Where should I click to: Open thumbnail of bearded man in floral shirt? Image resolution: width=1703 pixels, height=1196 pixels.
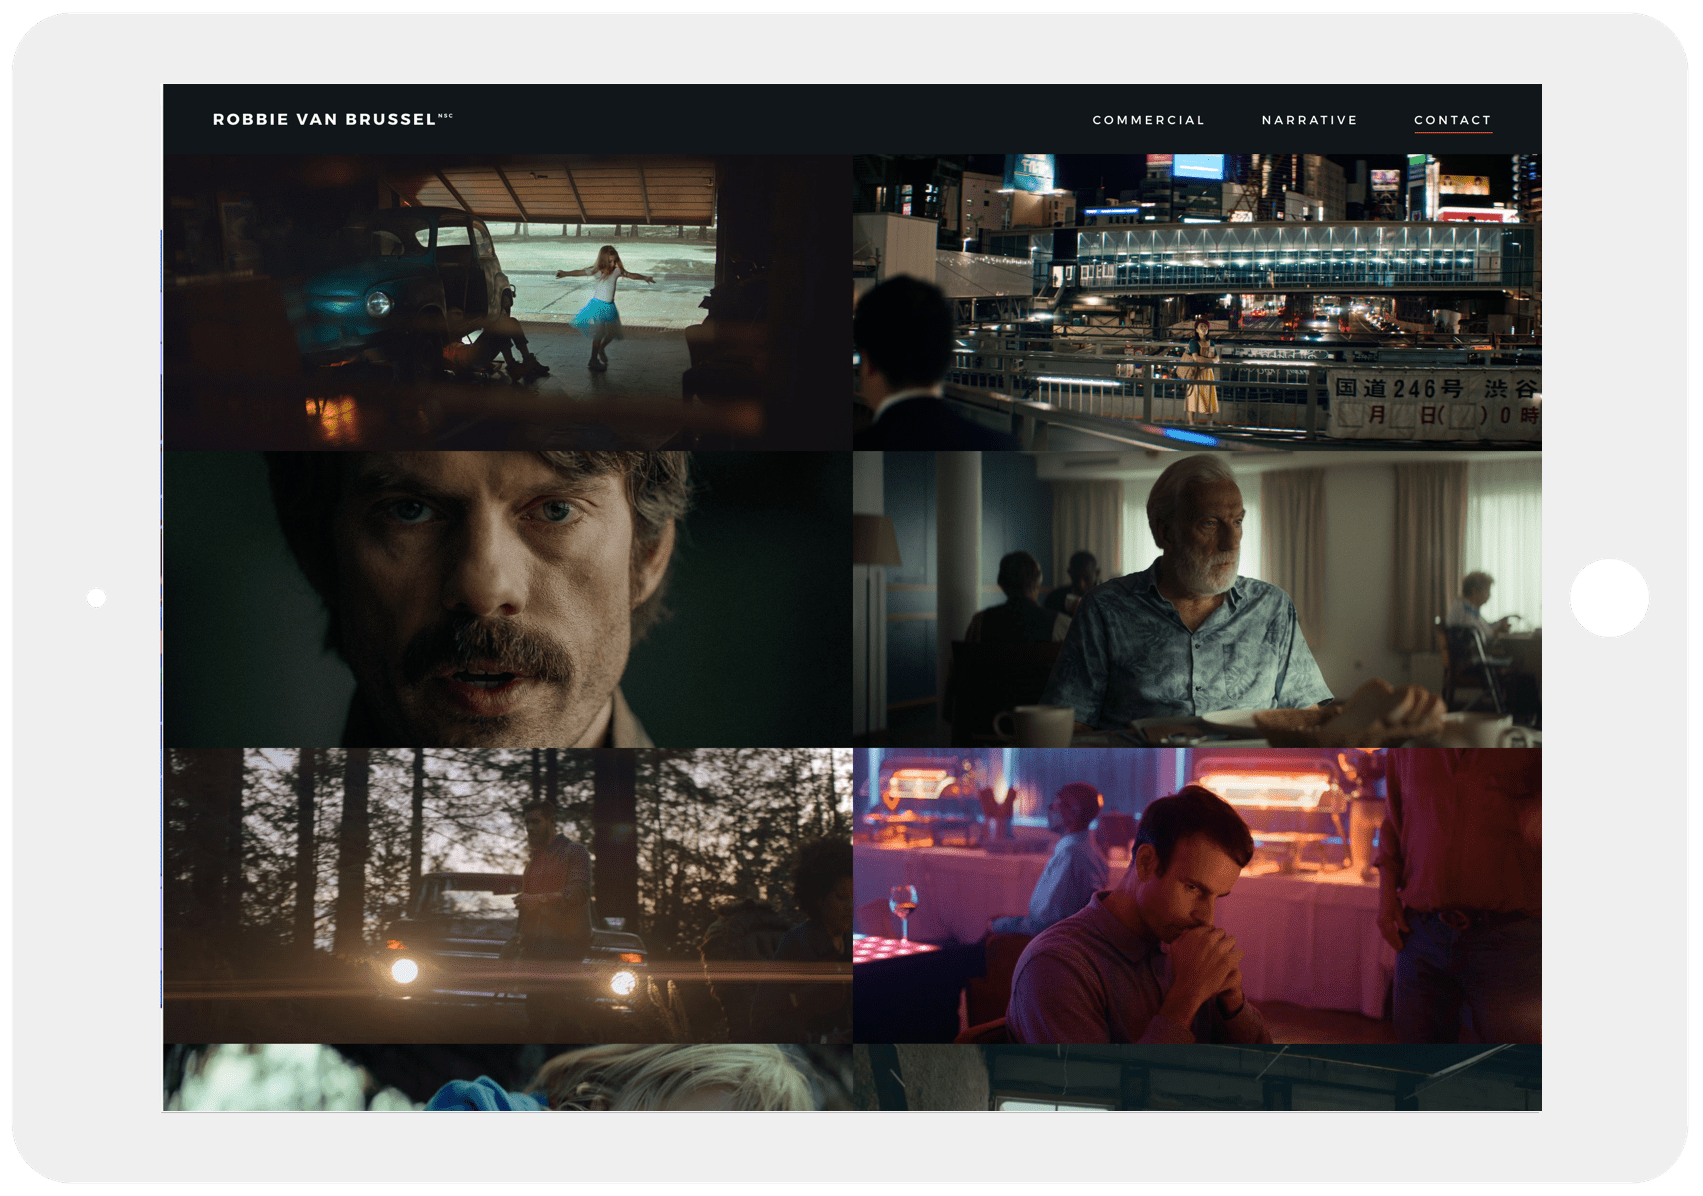(1197, 599)
